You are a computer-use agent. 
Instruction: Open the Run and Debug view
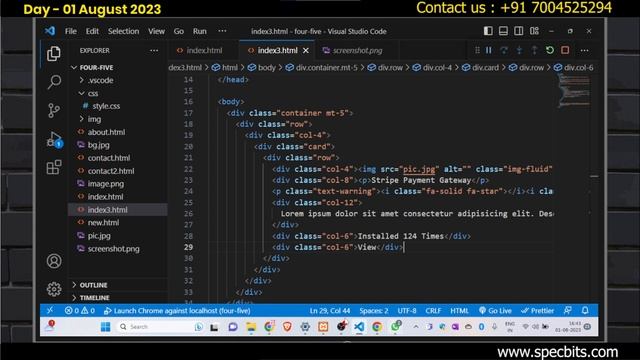click(x=54, y=139)
